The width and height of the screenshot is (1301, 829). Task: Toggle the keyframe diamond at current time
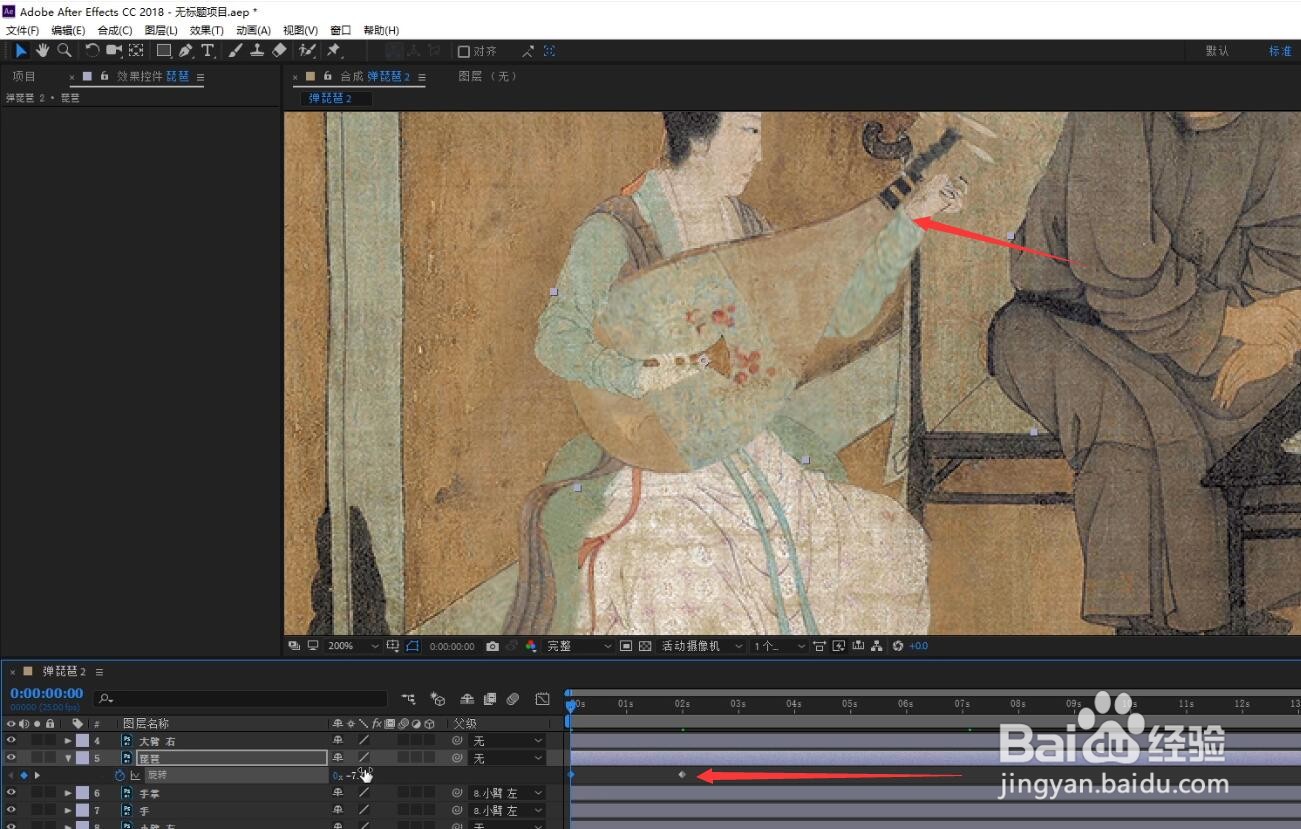coord(24,775)
